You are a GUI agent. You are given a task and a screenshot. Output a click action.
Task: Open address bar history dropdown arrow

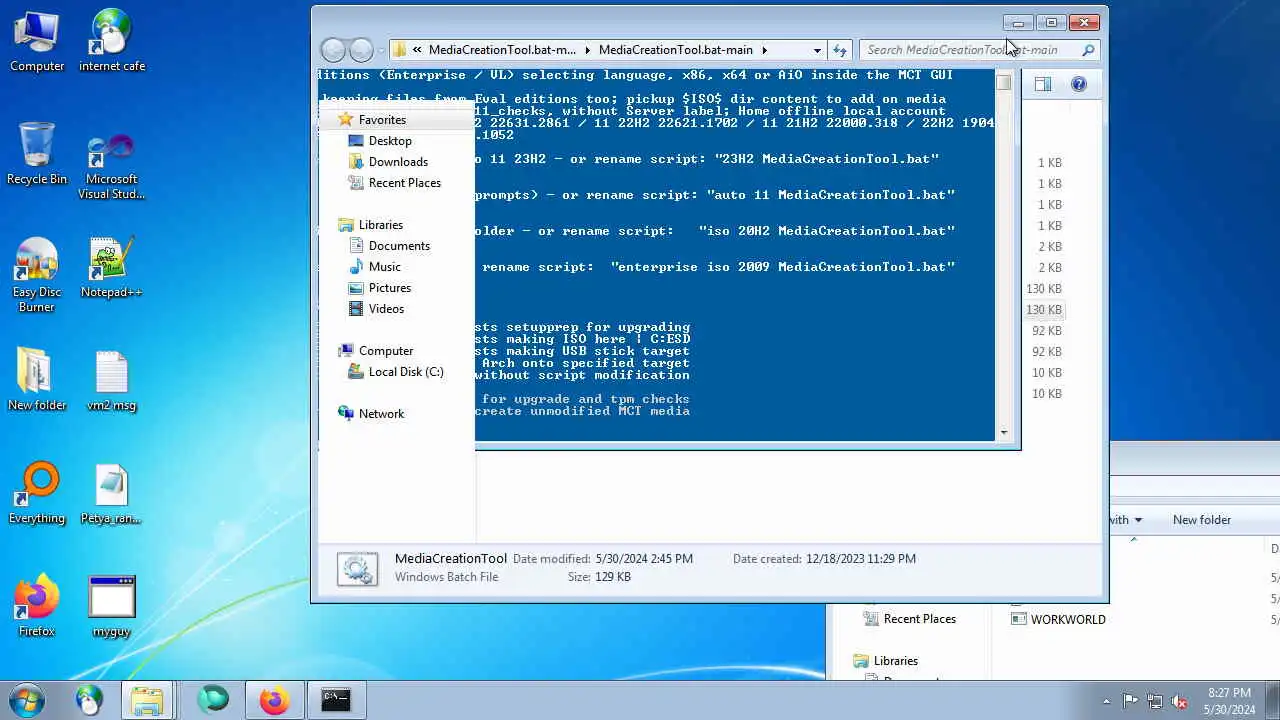pos(817,50)
